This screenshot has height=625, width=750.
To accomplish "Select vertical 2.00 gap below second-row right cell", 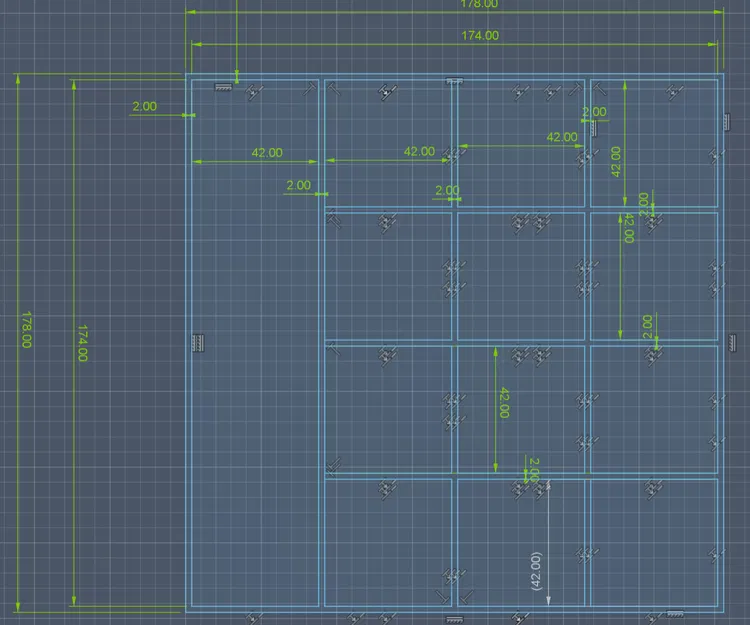I will tap(647, 326).
